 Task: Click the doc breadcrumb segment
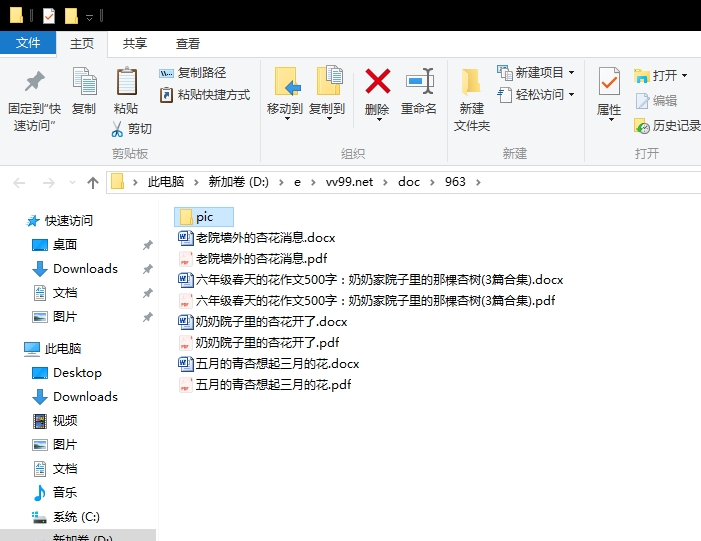(409, 182)
